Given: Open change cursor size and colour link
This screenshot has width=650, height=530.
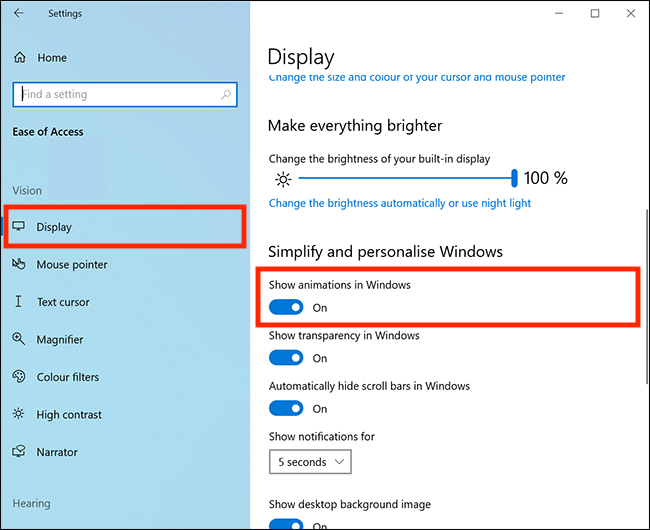Looking at the screenshot, I should [x=417, y=77].
